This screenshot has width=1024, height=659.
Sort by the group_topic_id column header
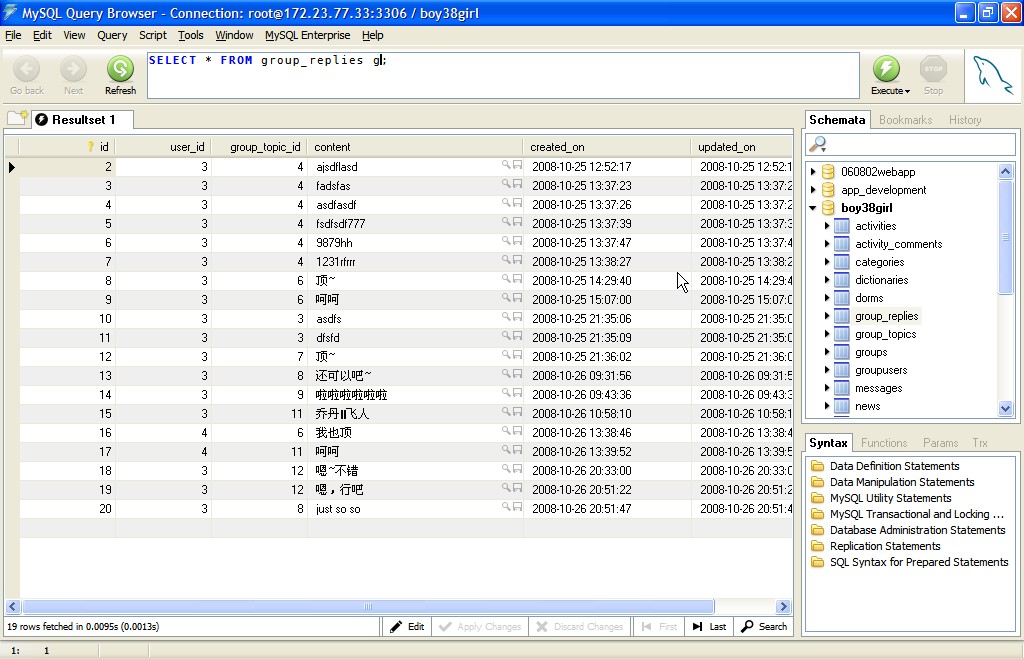pos(259,147)
